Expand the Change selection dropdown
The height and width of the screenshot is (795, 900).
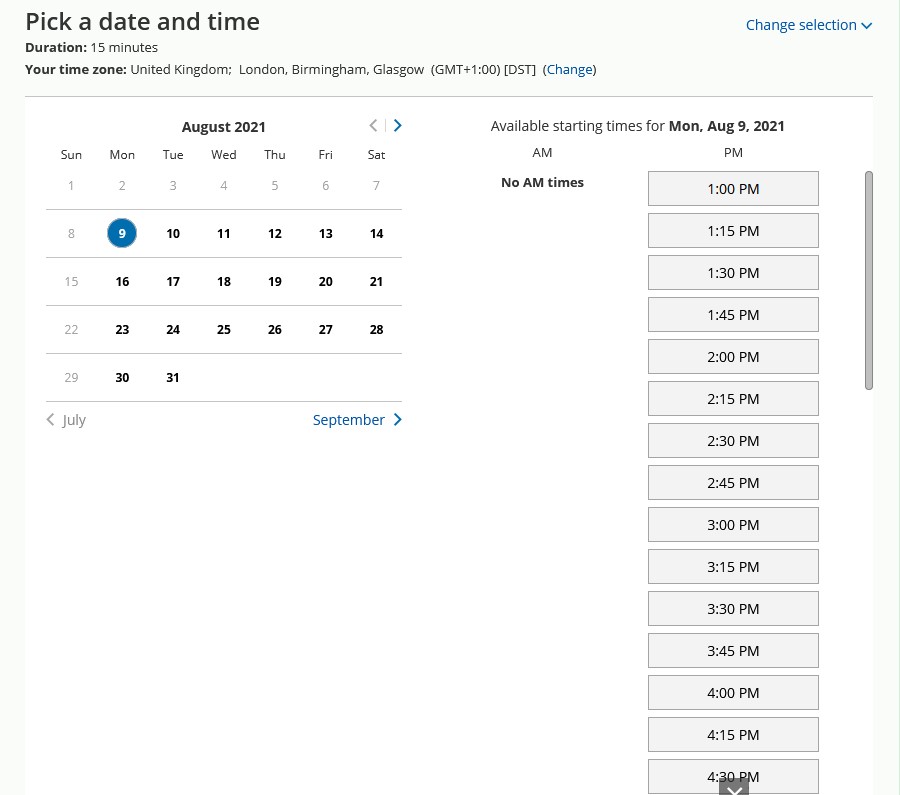click(x=808, y=25)
